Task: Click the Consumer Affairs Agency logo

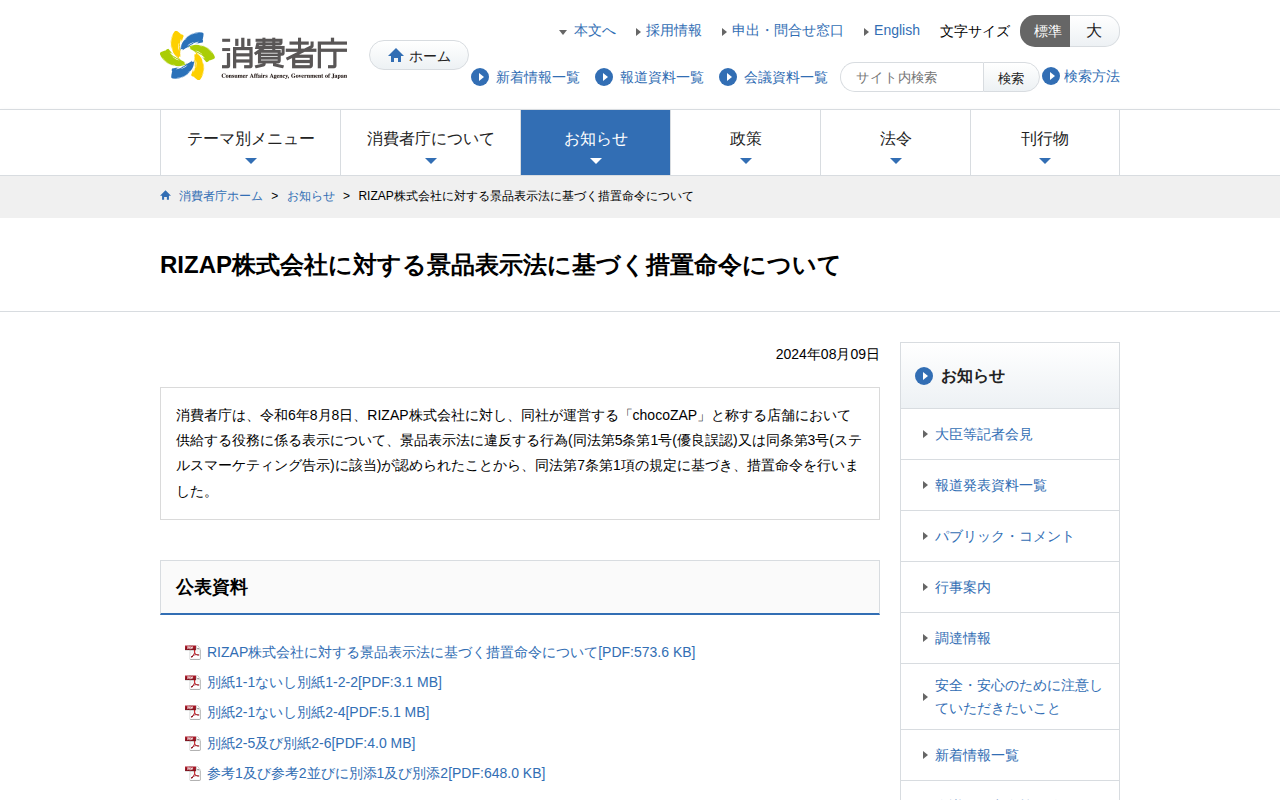Action: pyautogui.click(x=254, y=56)
